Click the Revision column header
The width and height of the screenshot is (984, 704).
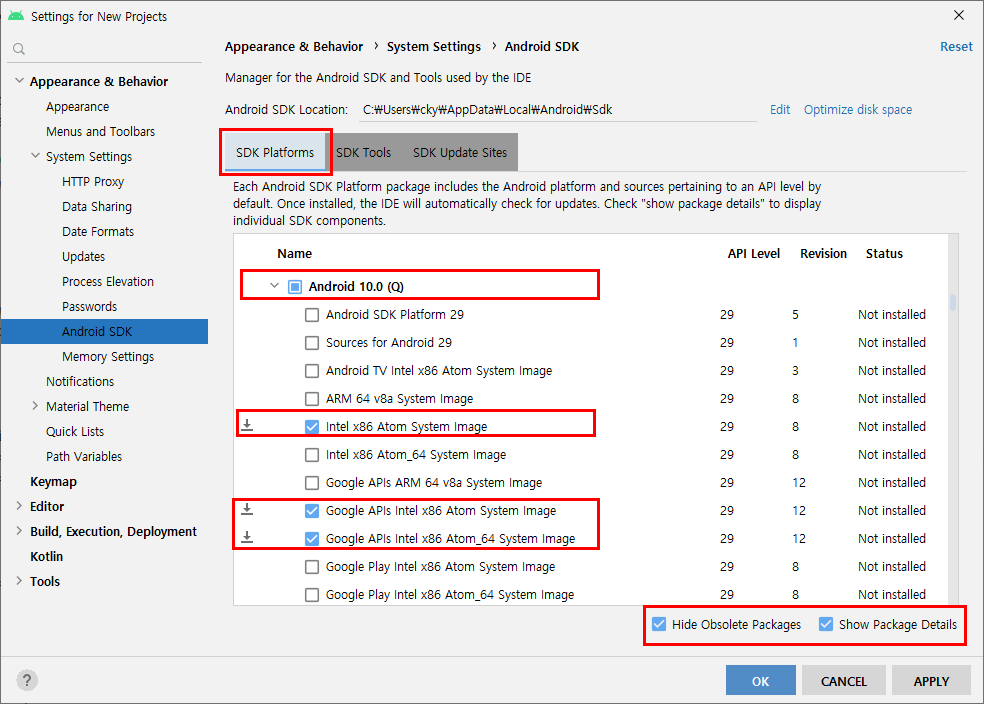coord(823,253)
